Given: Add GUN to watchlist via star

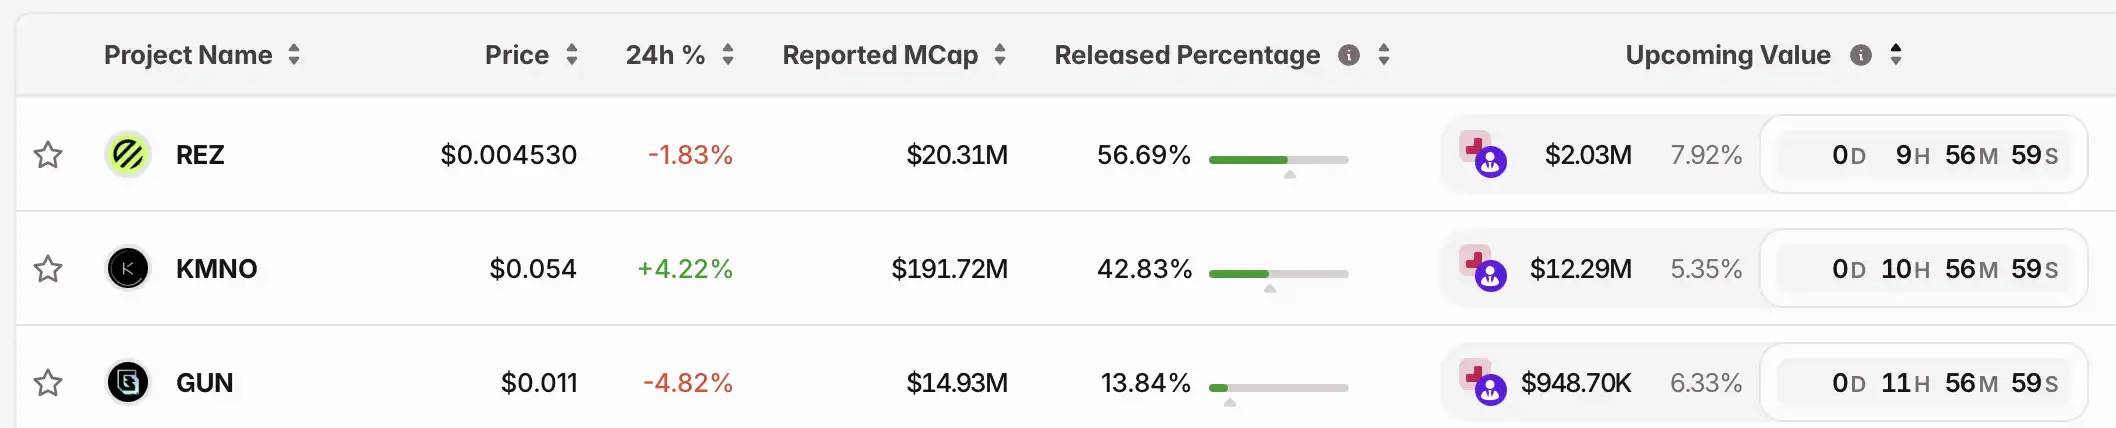Looking at the screenshot, I should point(48,383).
